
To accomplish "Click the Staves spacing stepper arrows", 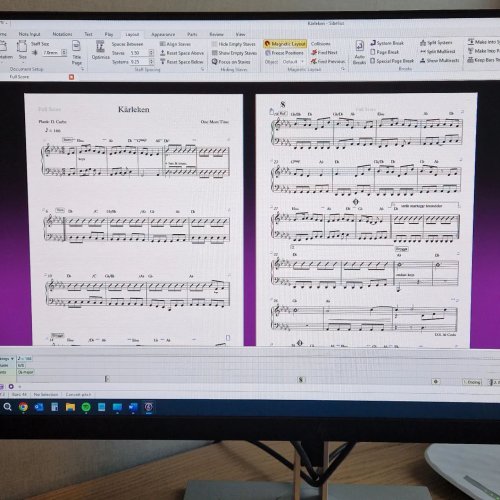I will click(x=151, y=53).
